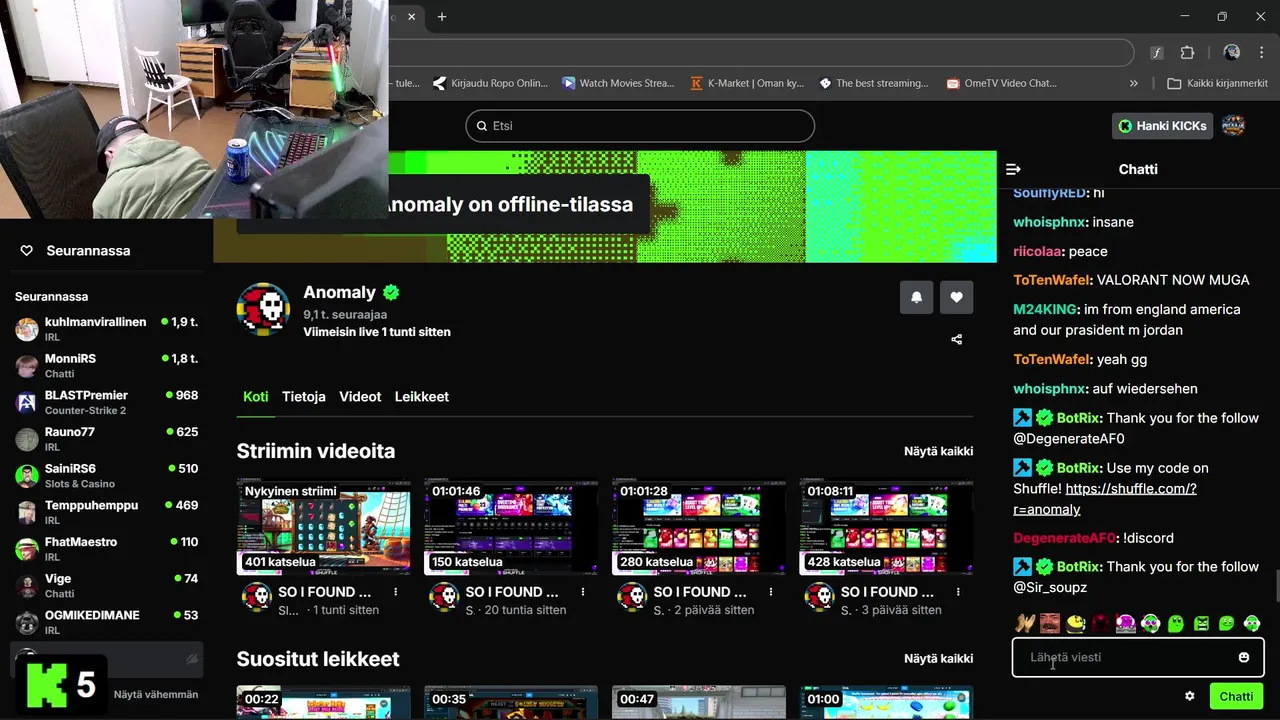
Task: Open BLASTPremier channel in the sidebar
Action: tap(106, 402)
